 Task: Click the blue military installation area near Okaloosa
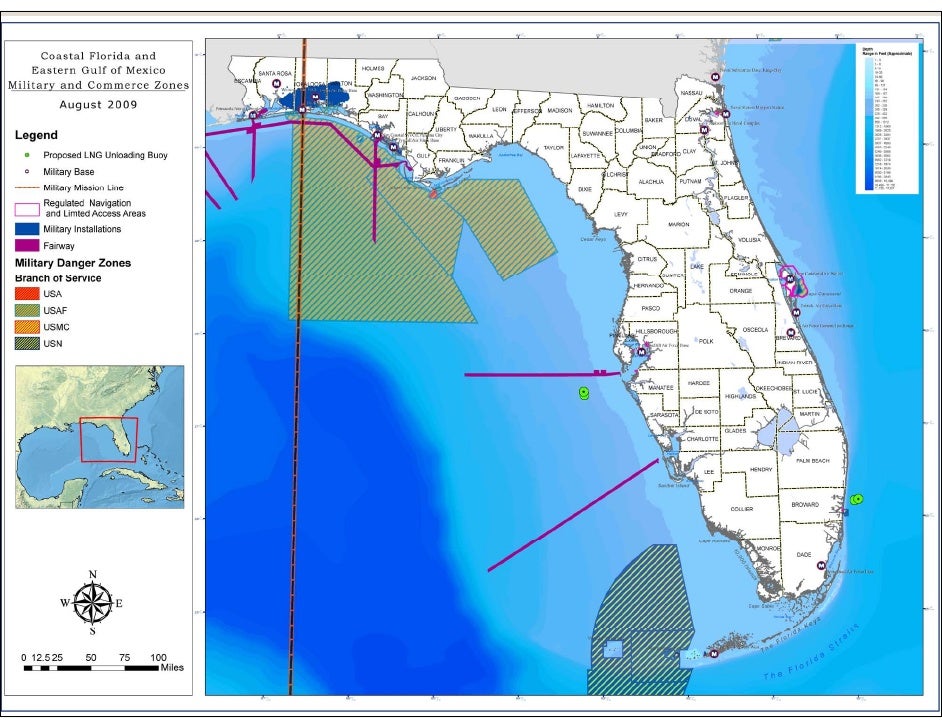point(315,98)
